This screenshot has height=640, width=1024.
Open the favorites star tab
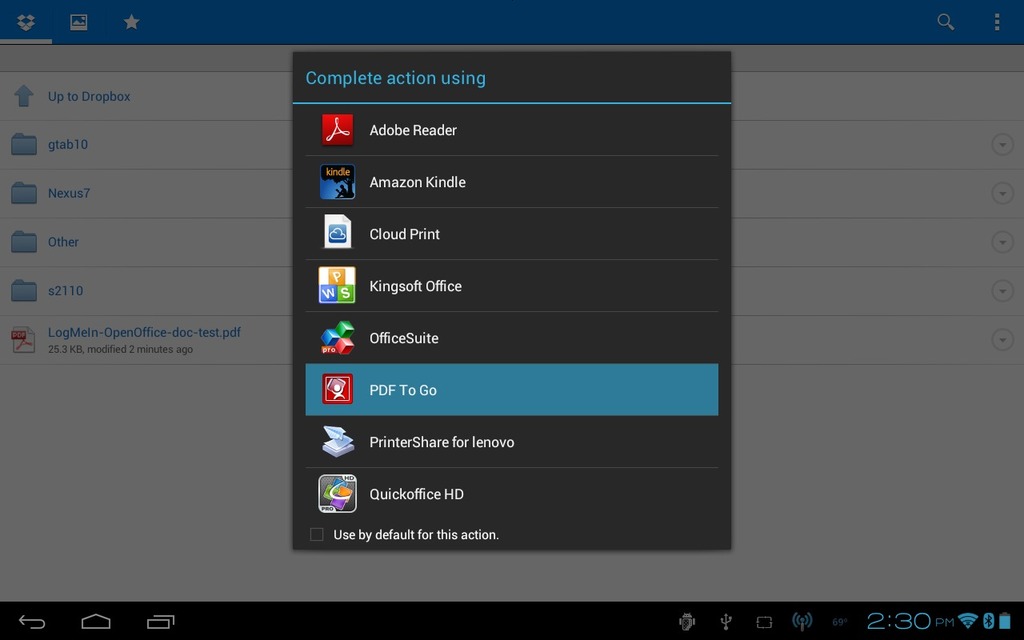click(x=131, y=22)
